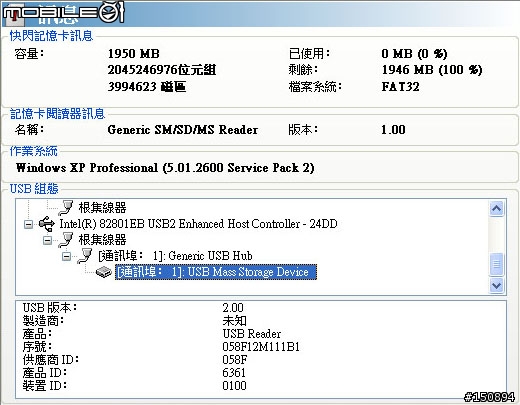Click the hub icon next to Generic USB Hub
The width and height of the screenshot is (520, 405).
pos(85,256)
